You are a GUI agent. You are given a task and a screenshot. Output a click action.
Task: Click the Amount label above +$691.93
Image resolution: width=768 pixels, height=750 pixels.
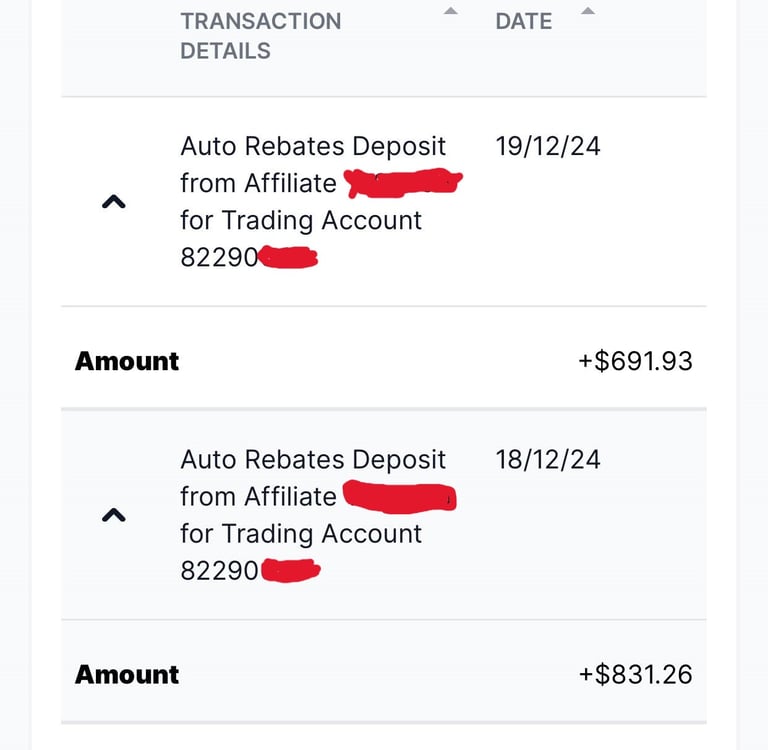(x=127, y=361)
